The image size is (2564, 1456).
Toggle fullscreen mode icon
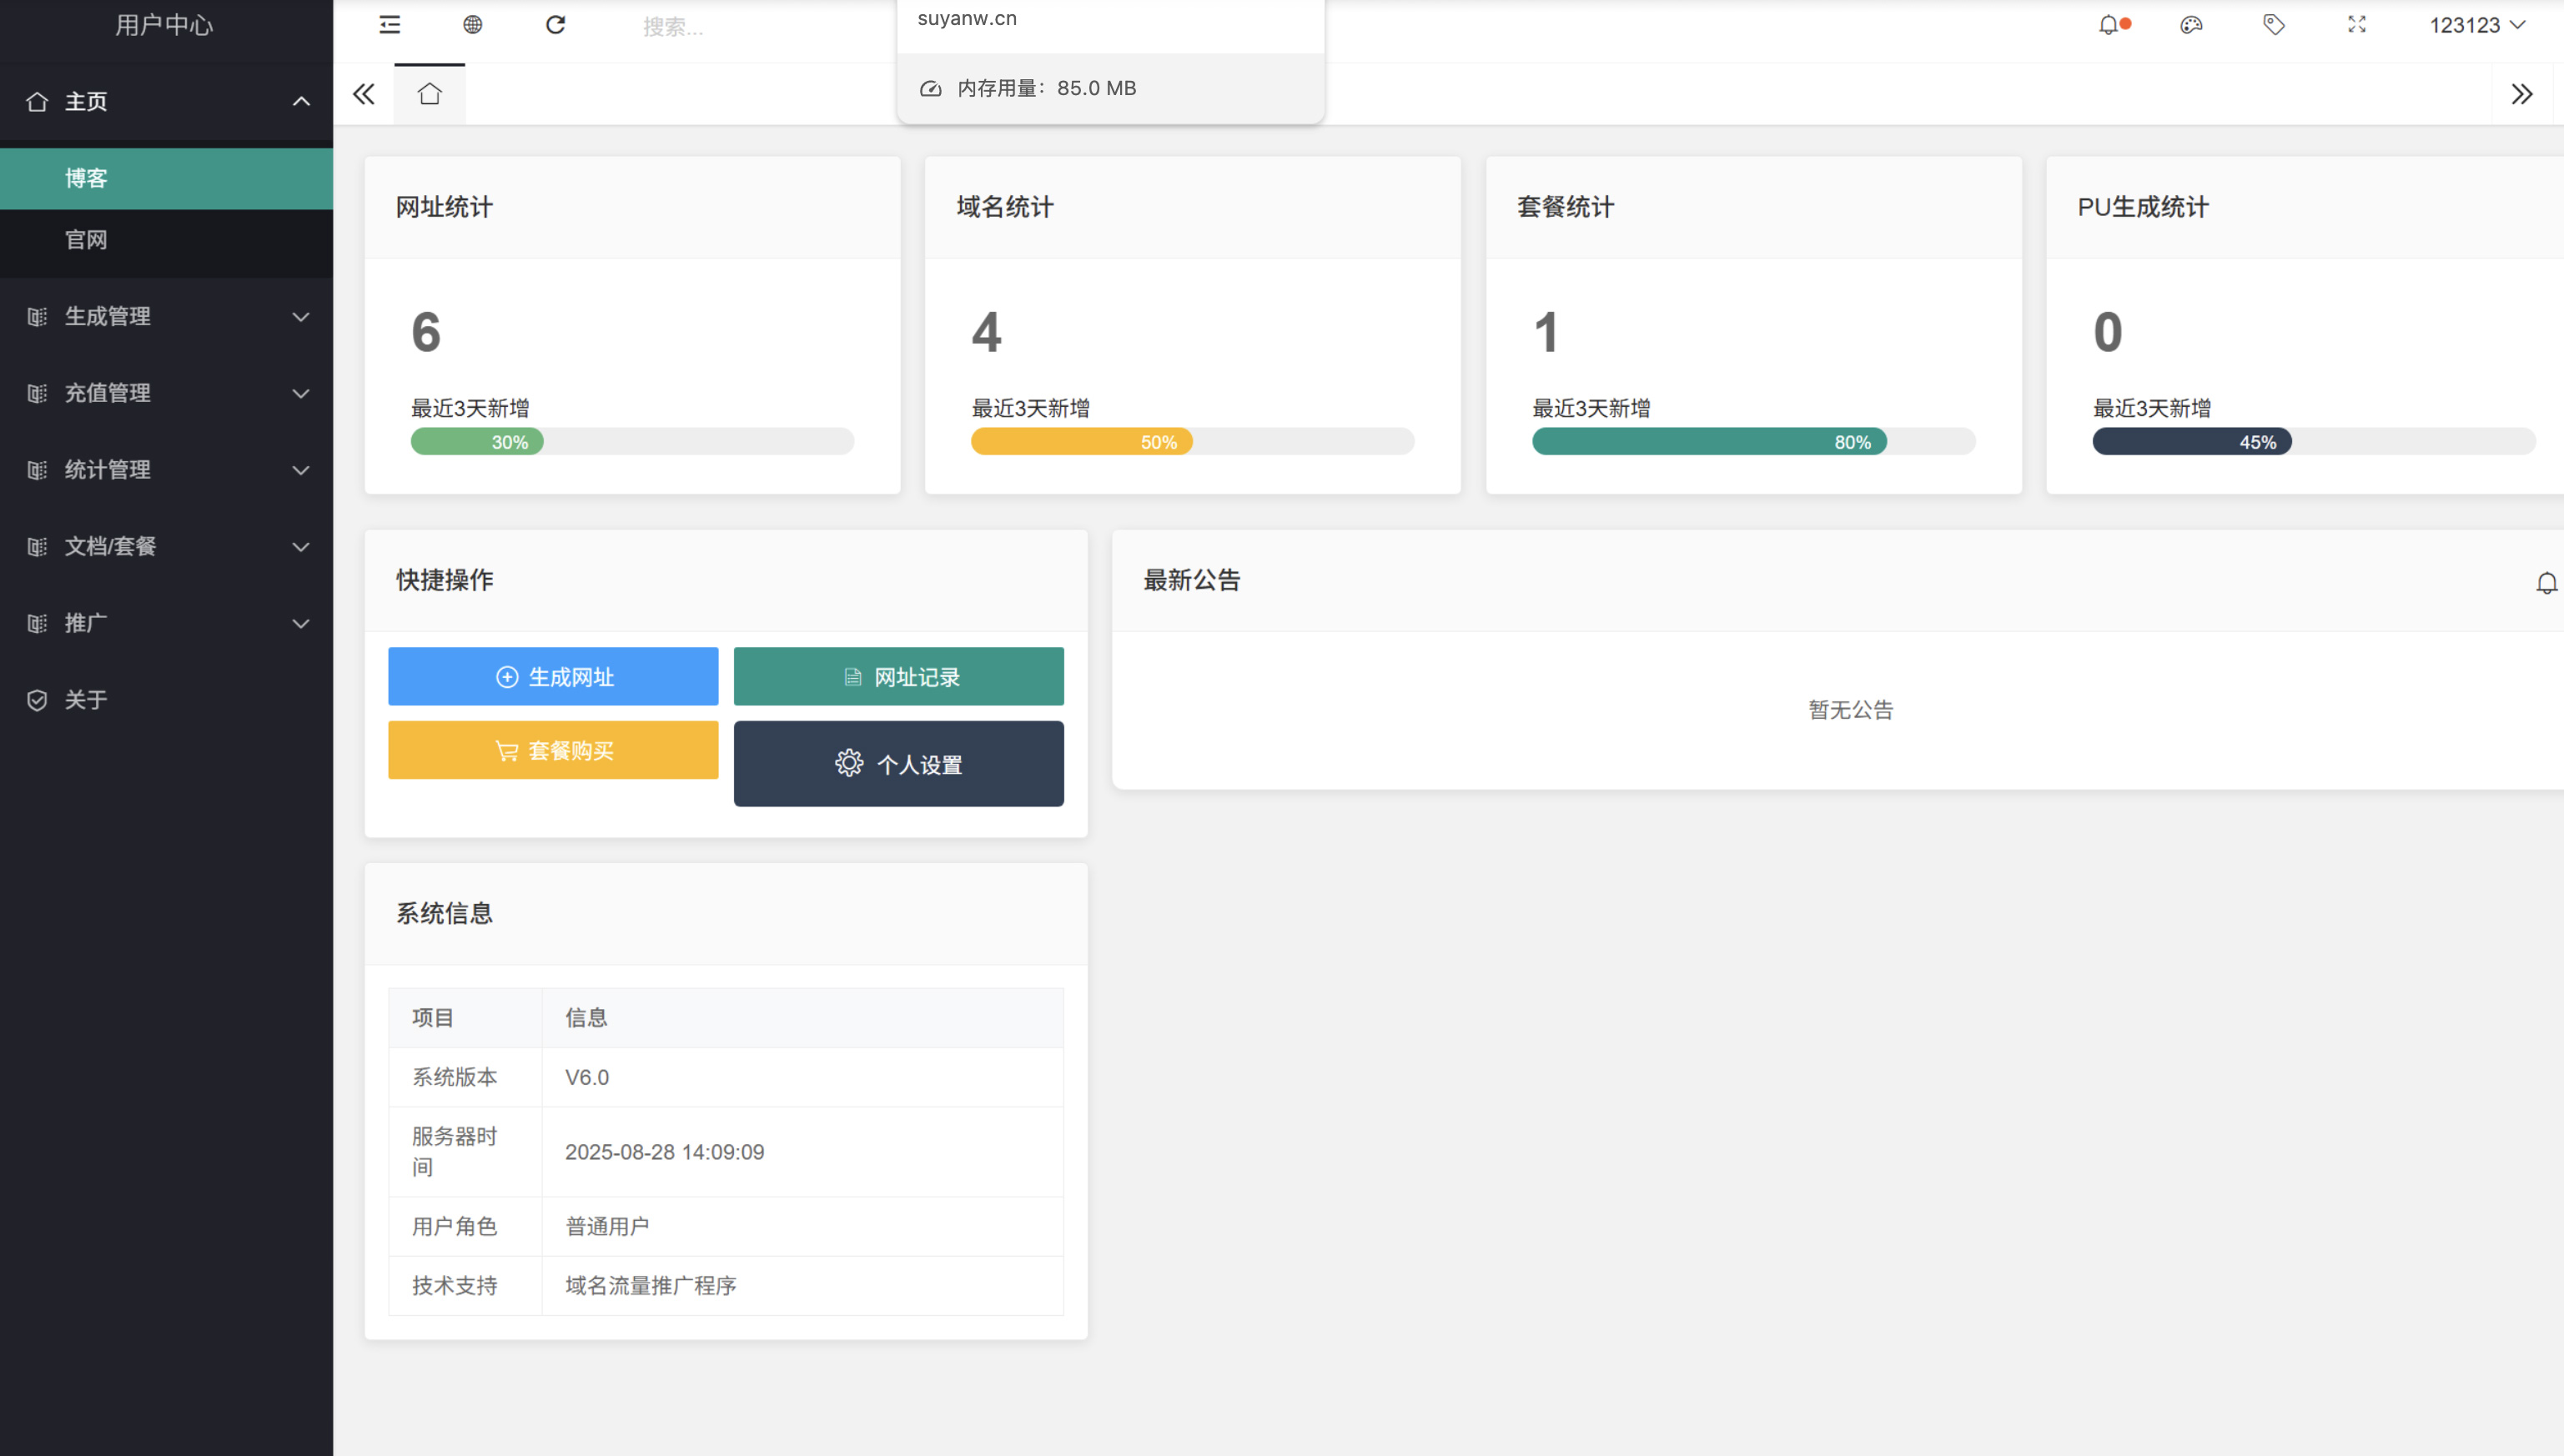2357,25
